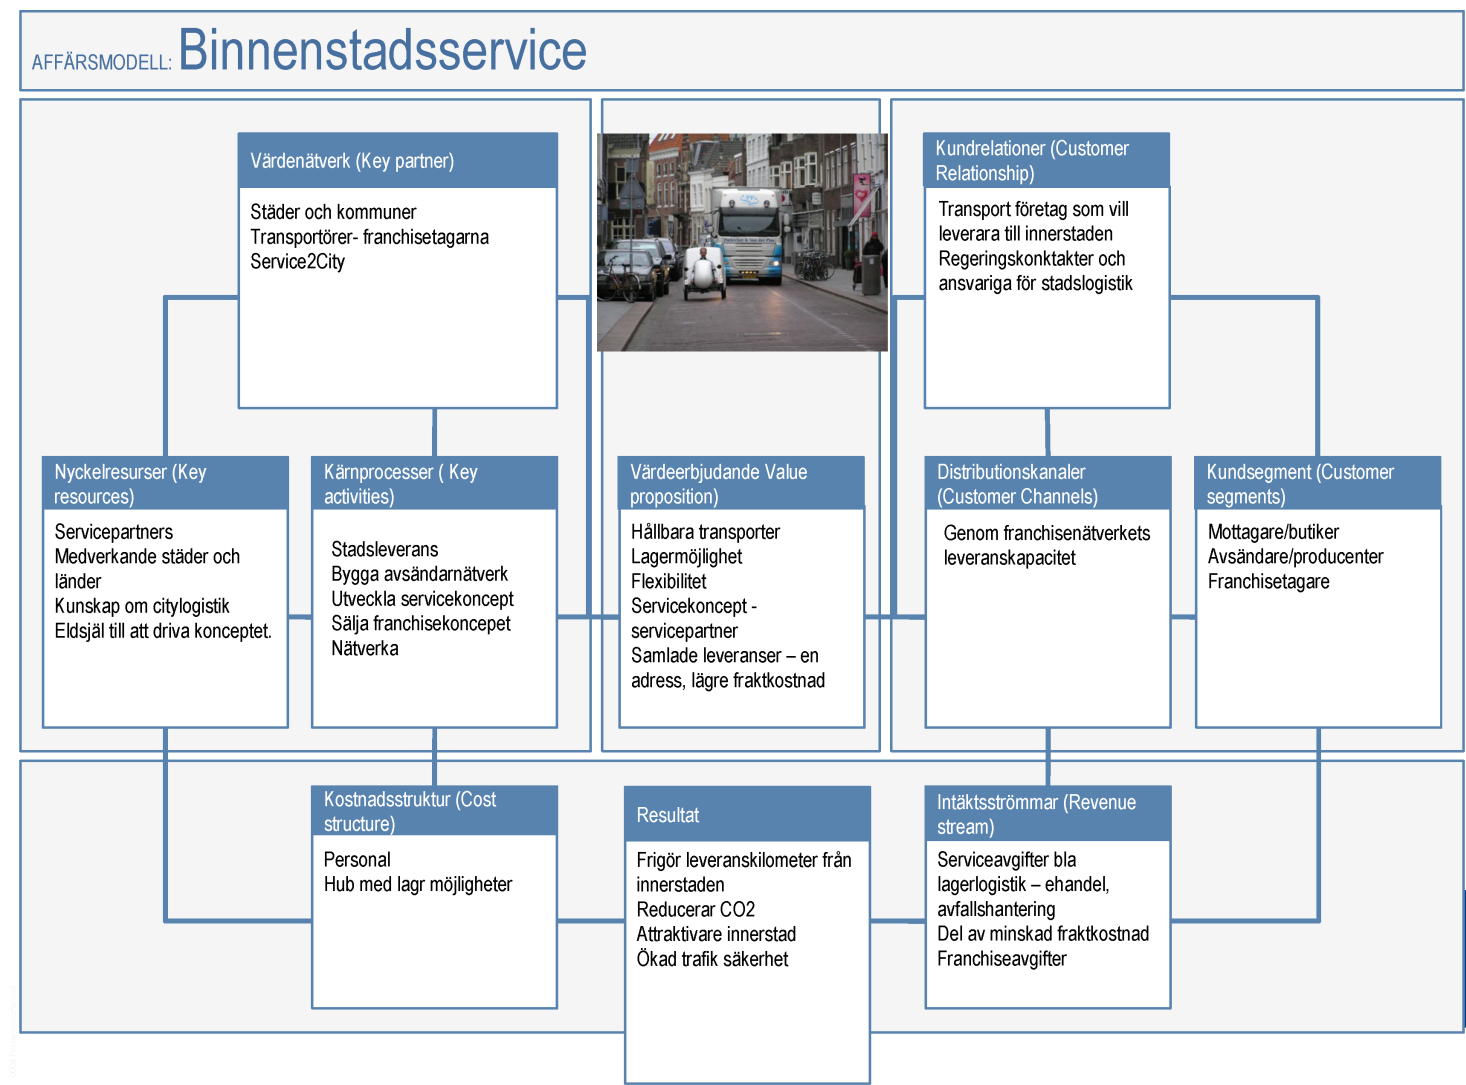Click 'adress, lägre fraktkostnad' line
Viewport: 1466px width, 1085px height.
(x=728, y=681)
